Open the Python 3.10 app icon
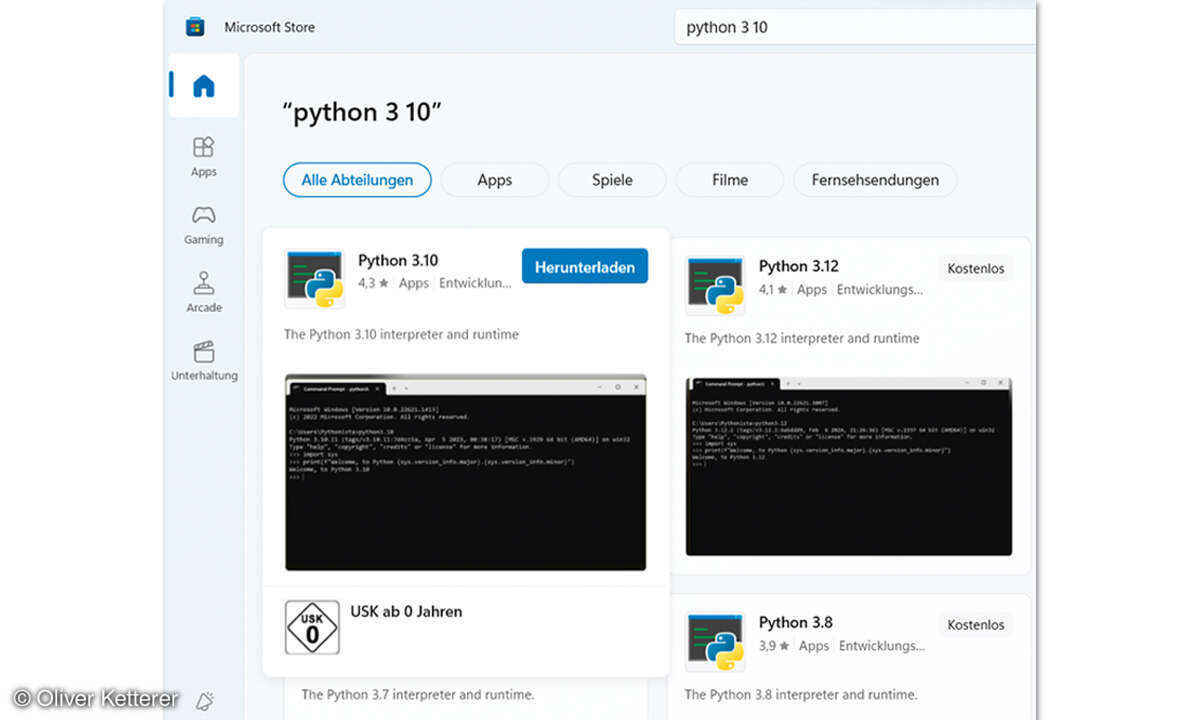The width and height of the screenshot is (1200, 720). [314, 279]
